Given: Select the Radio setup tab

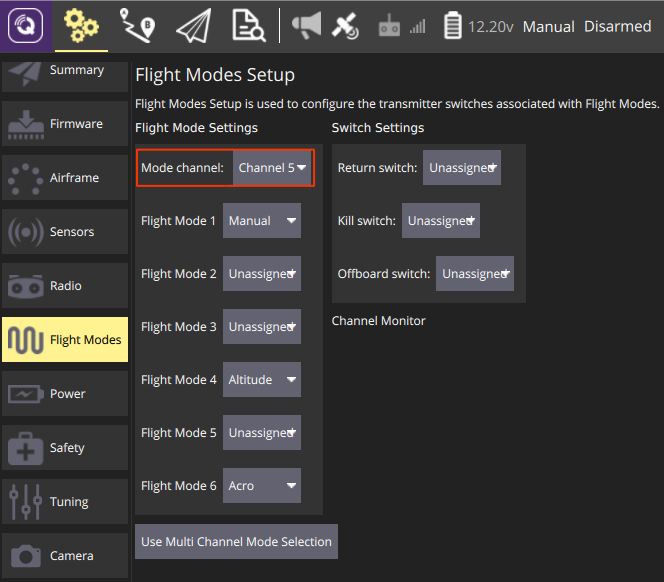Looking at the screenshot, I should (65, 286).
